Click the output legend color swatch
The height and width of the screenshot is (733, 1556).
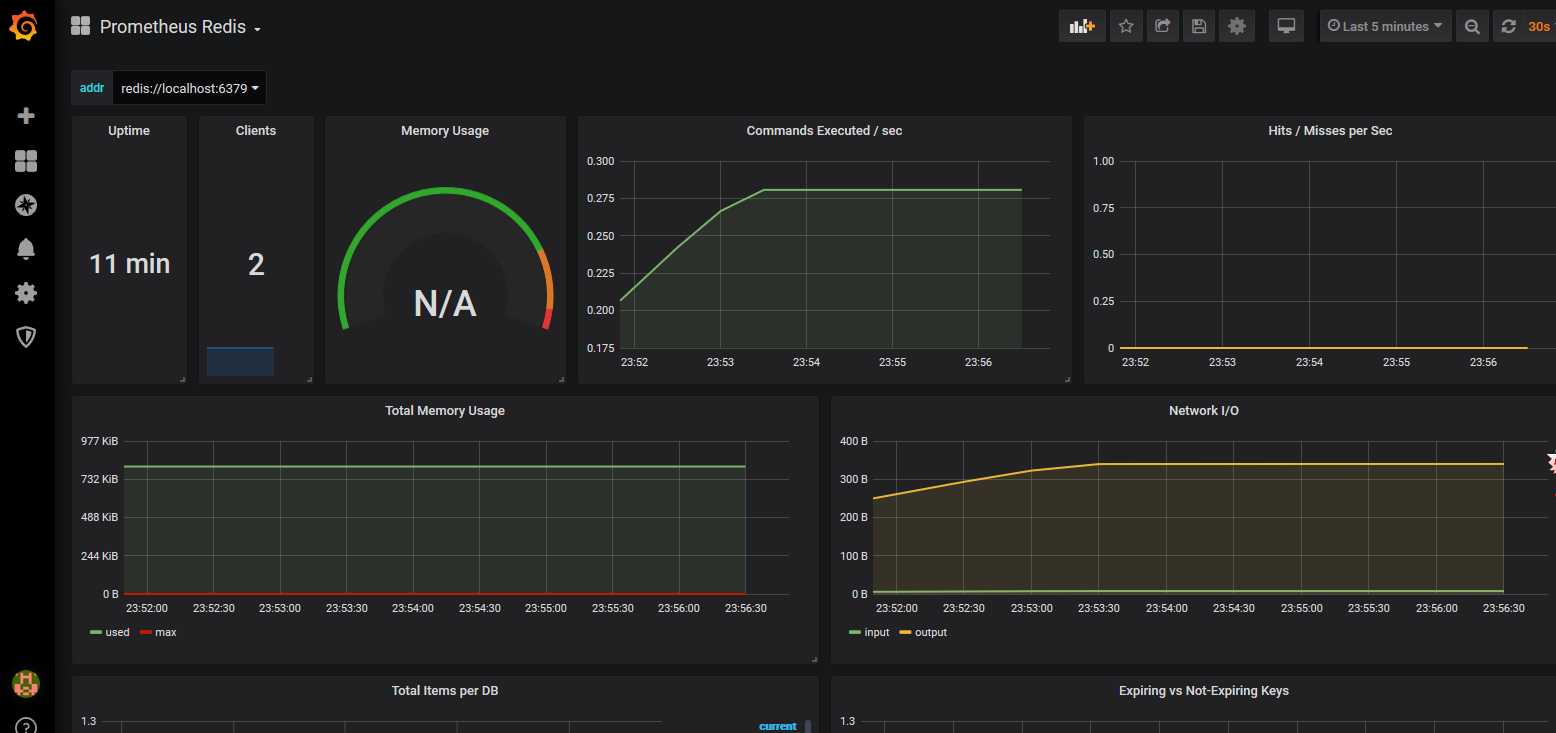point(904,632)
